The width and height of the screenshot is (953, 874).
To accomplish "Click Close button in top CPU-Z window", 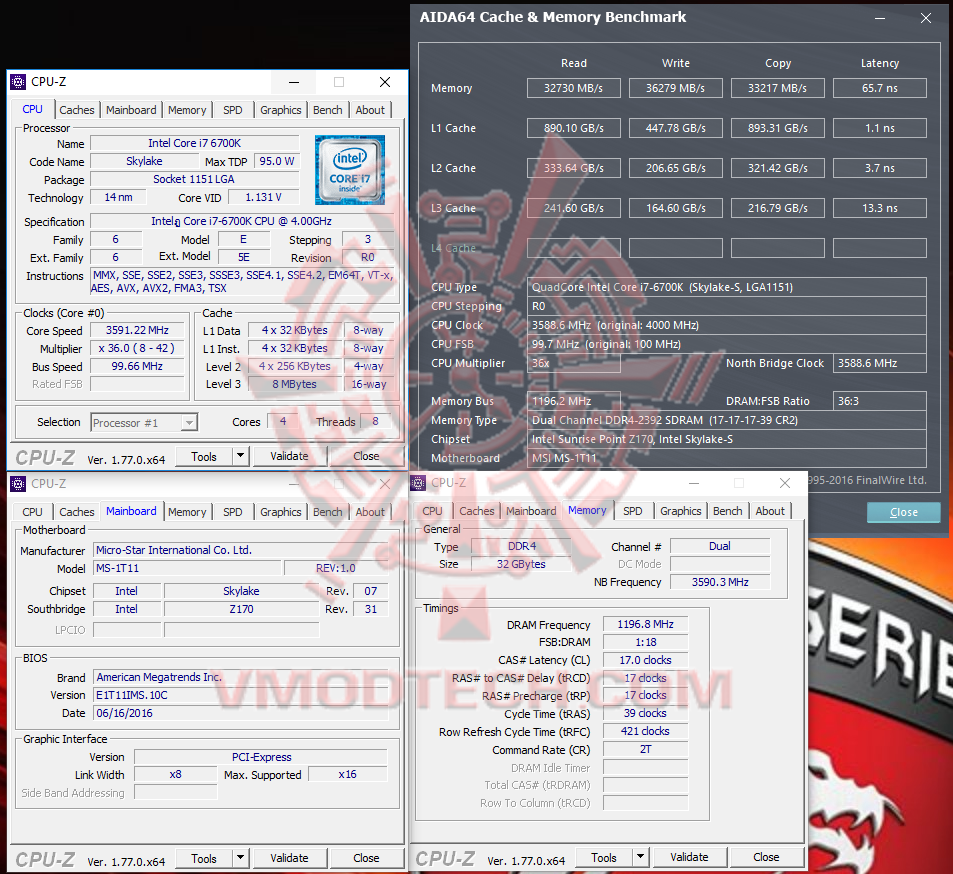I will 366,456.
